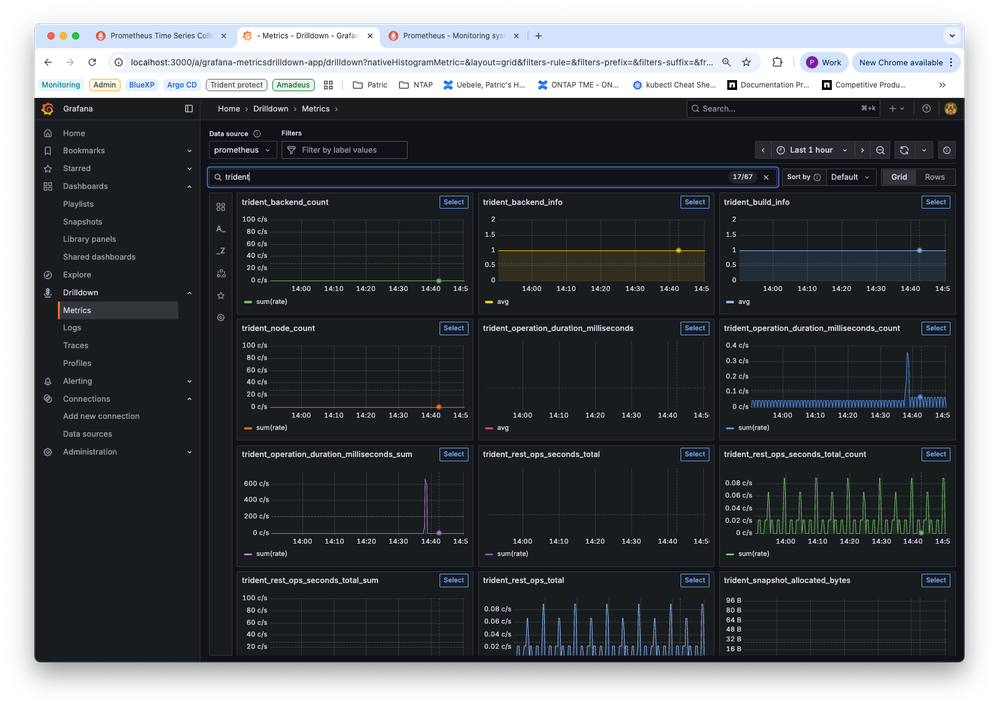Switch layout to Grid view
This screenshot has height=708, width=999.
(x=899, y=177)
